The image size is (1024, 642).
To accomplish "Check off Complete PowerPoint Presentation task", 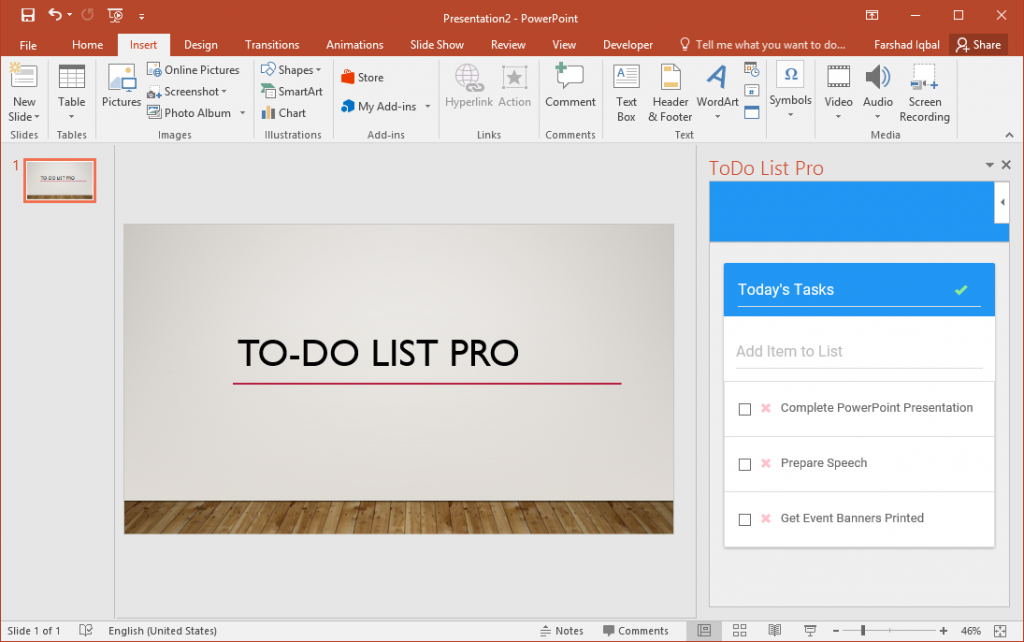I will coord(744,408).
